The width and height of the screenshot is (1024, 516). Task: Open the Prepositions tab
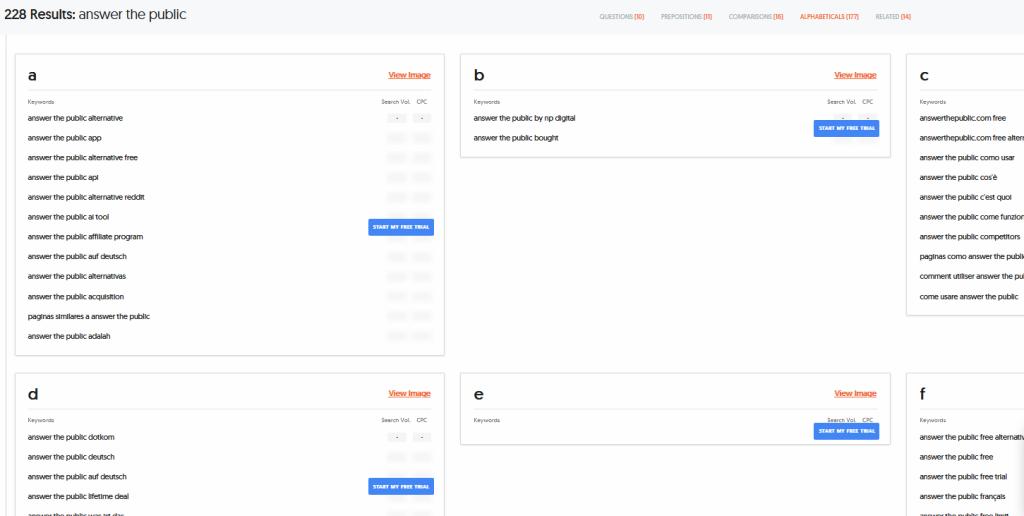click(686, 16)
